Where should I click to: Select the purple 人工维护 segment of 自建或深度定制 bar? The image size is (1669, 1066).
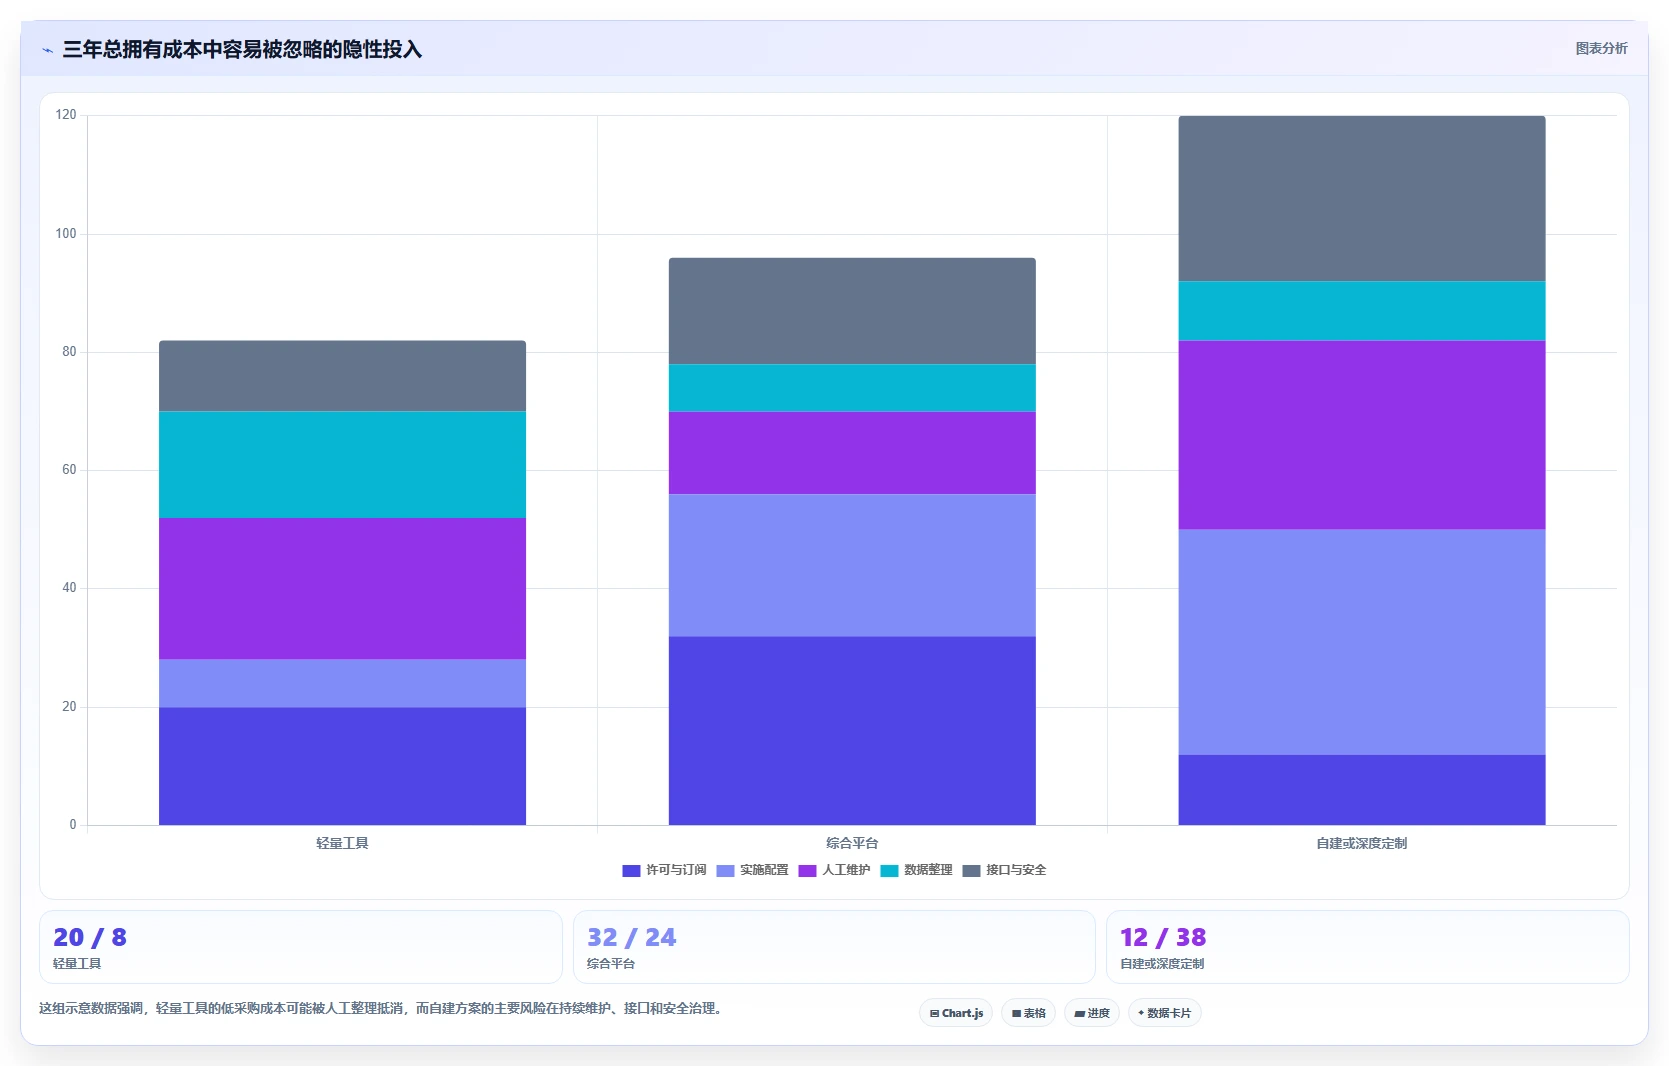point(1362,435)
